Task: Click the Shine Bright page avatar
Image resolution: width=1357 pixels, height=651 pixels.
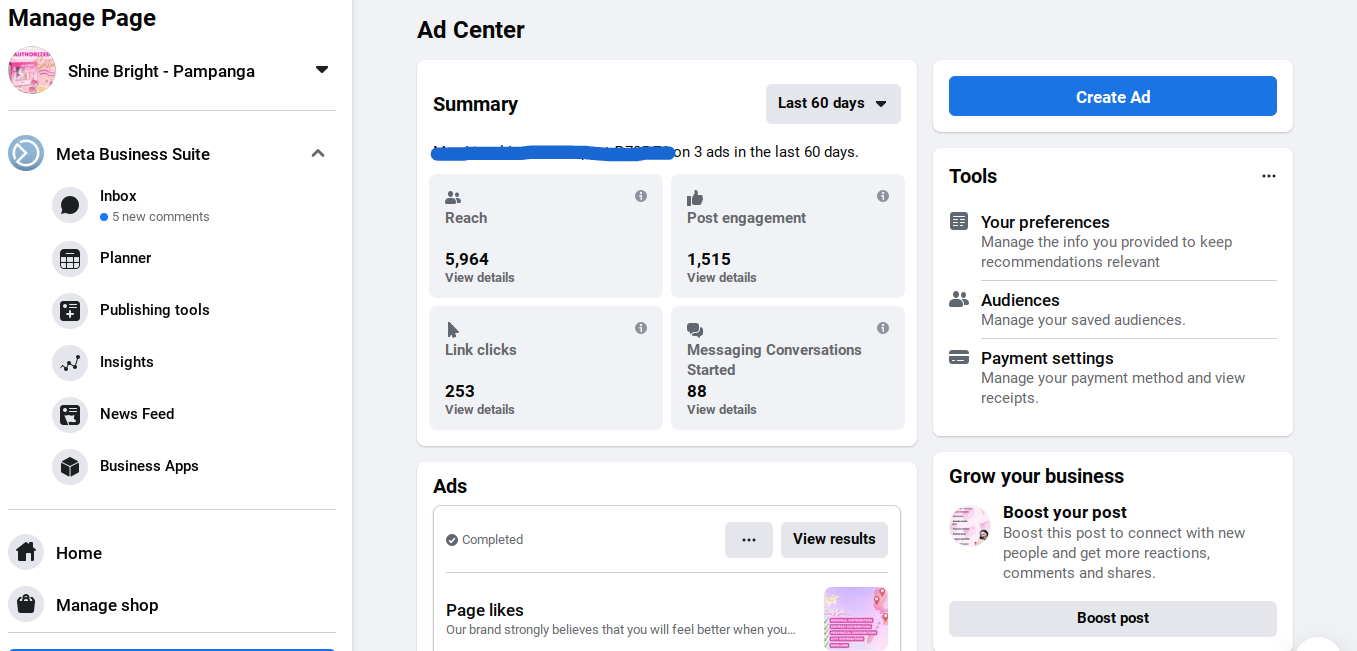Action: pyautogui.click(x=32, y=70)
